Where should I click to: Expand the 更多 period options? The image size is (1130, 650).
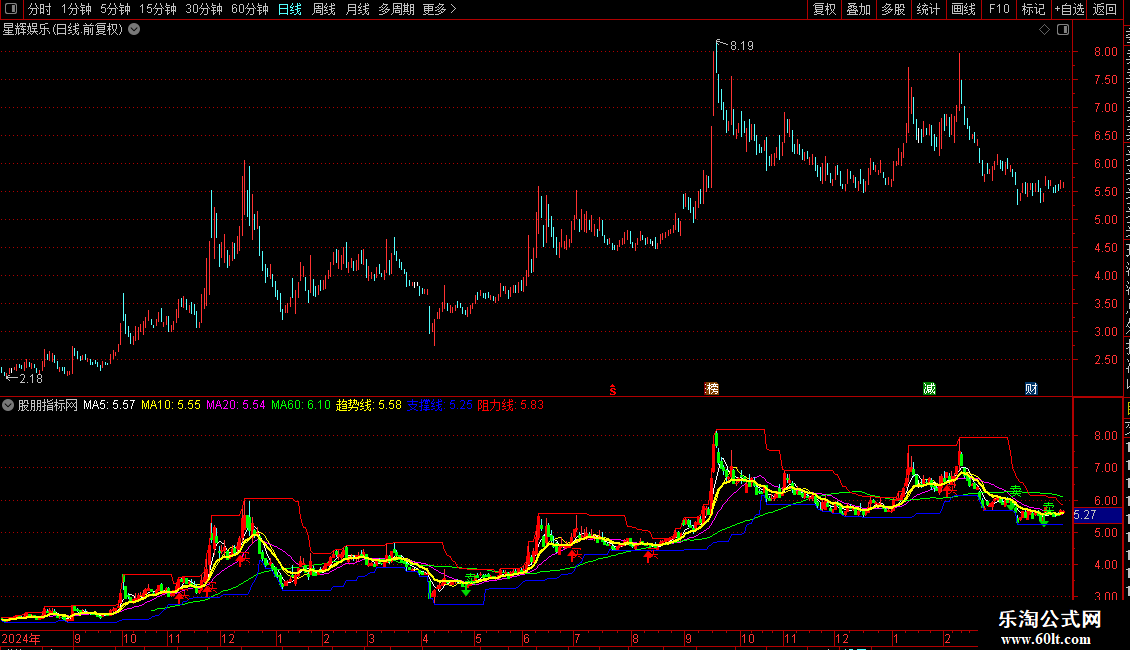[440, 9]
